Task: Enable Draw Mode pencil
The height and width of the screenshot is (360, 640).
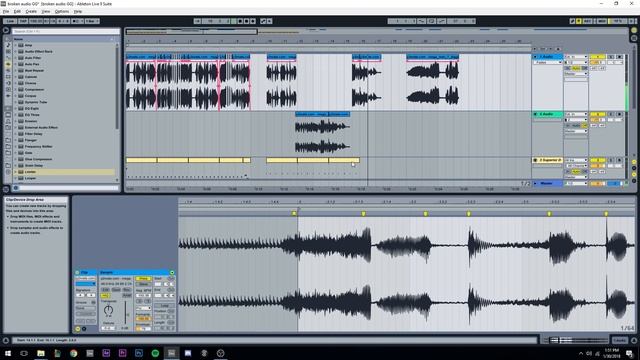Action: pyautogui.click(x=572, y=21)
